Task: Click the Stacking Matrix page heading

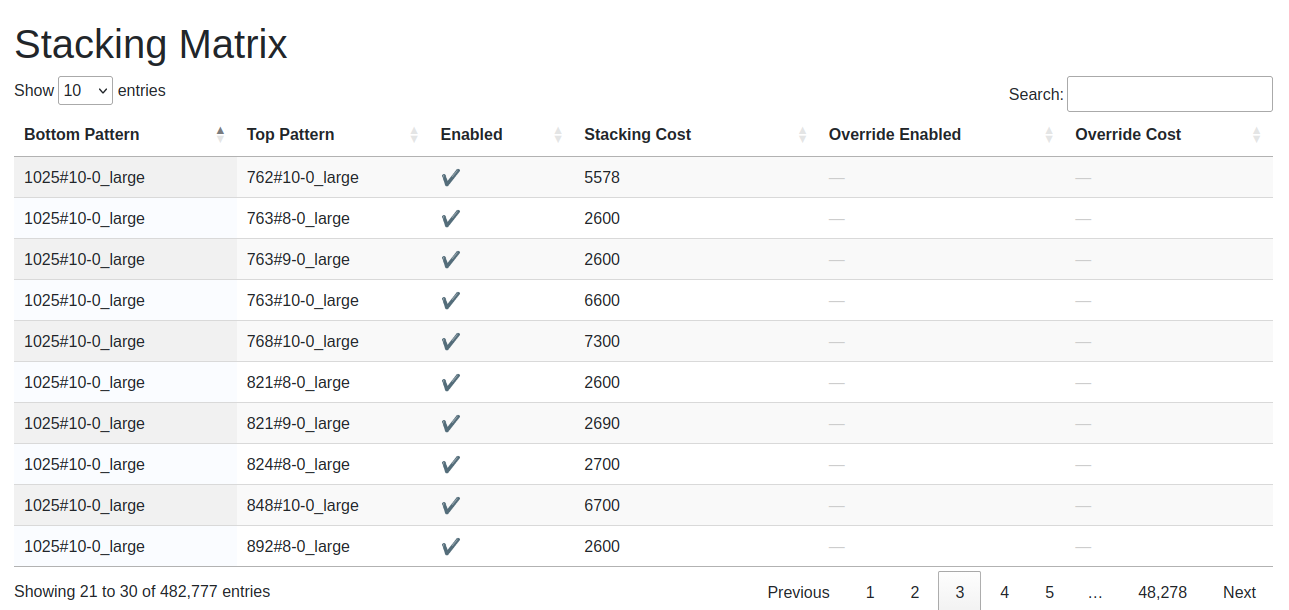Action: 151,44
